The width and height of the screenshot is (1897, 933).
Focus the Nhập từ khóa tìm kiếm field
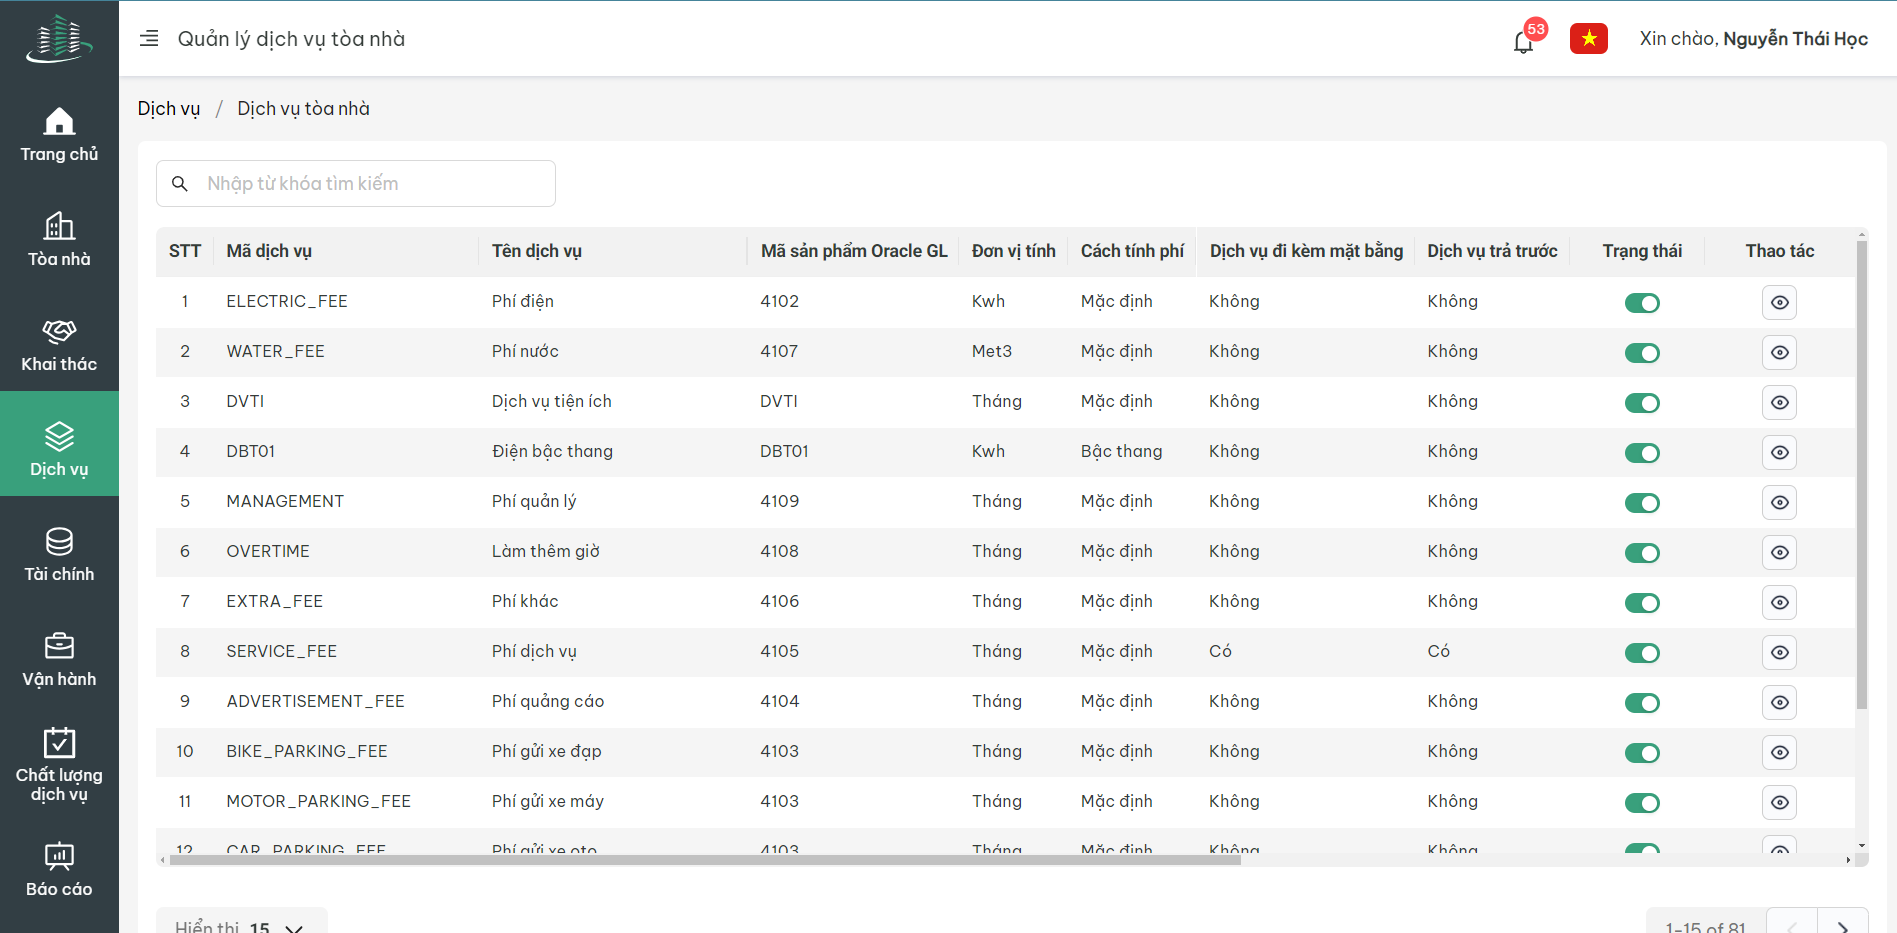[356, 183]
